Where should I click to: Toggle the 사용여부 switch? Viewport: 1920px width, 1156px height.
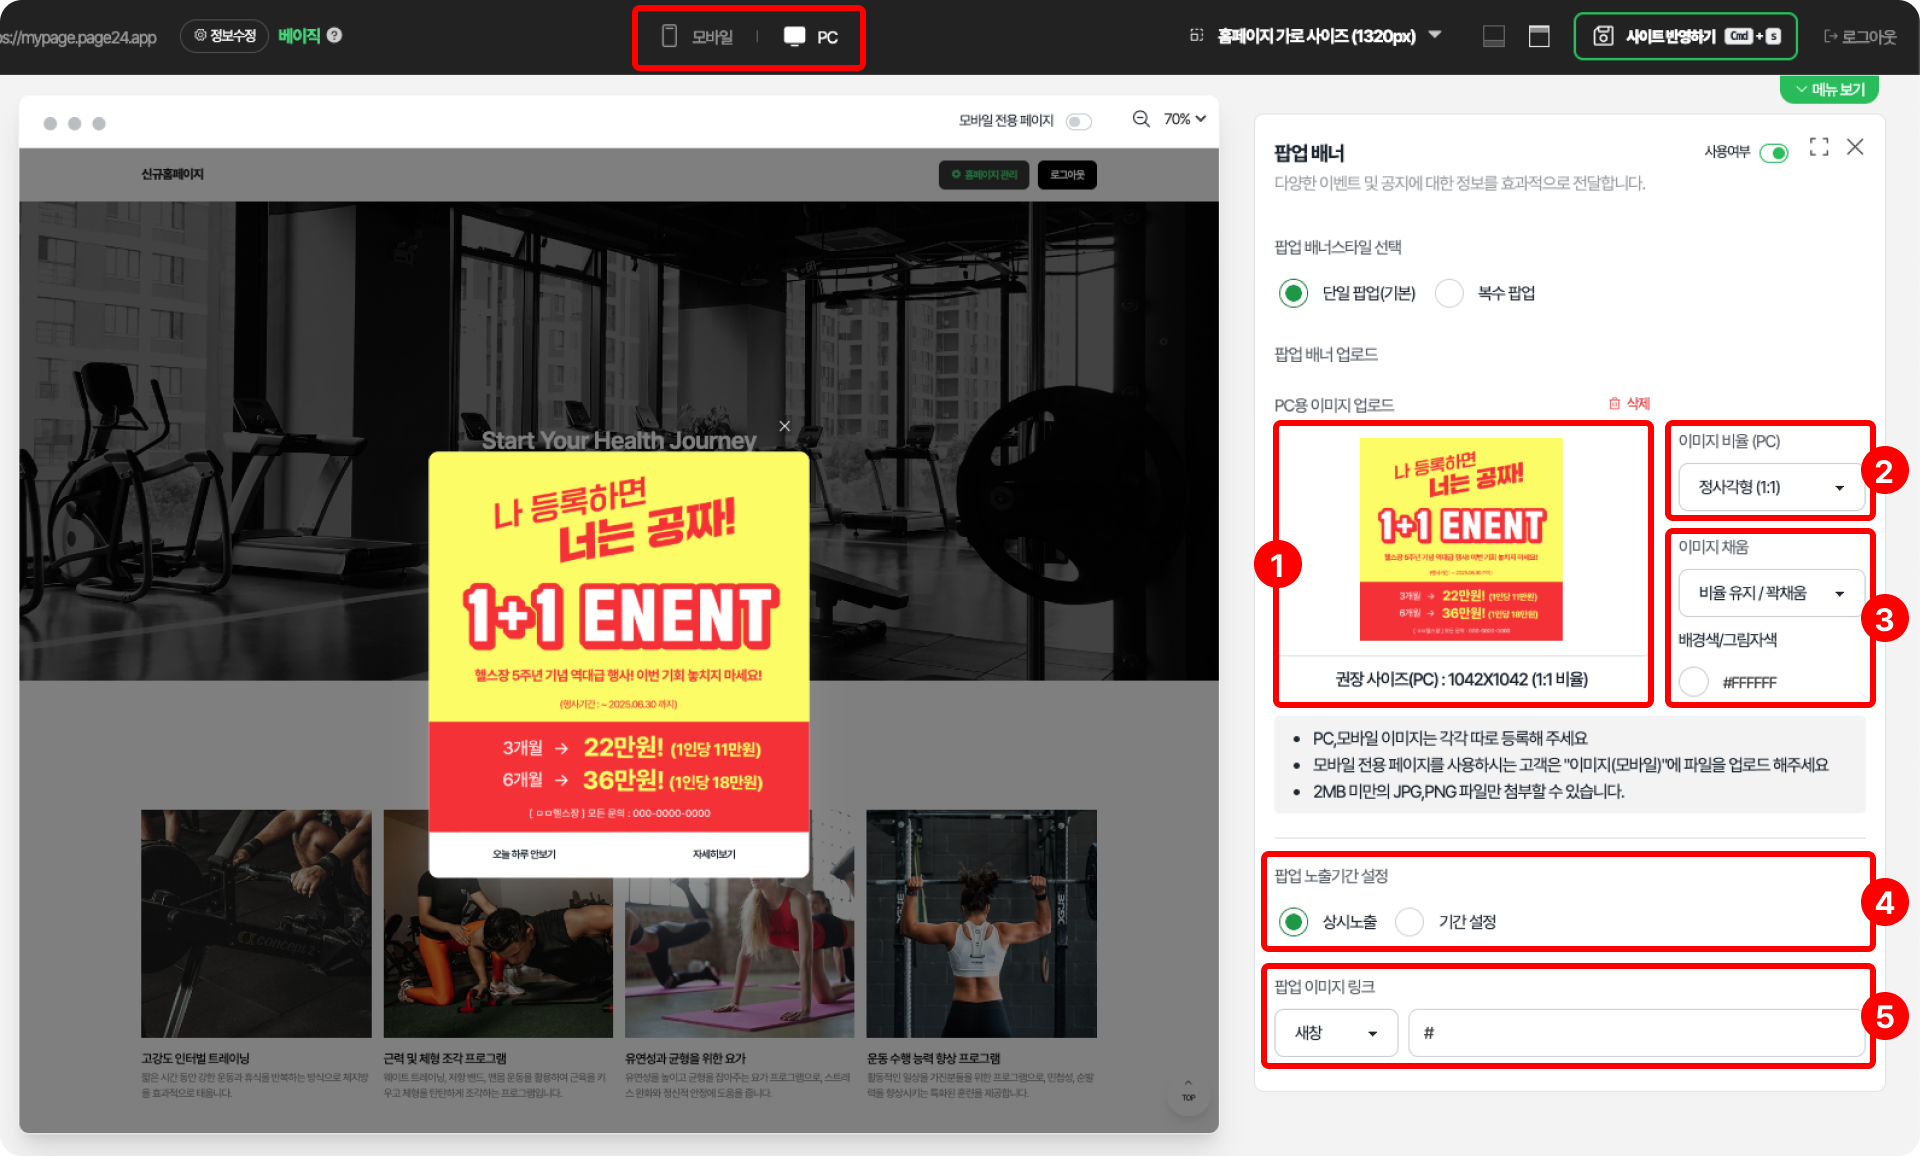coord(1774,153)
